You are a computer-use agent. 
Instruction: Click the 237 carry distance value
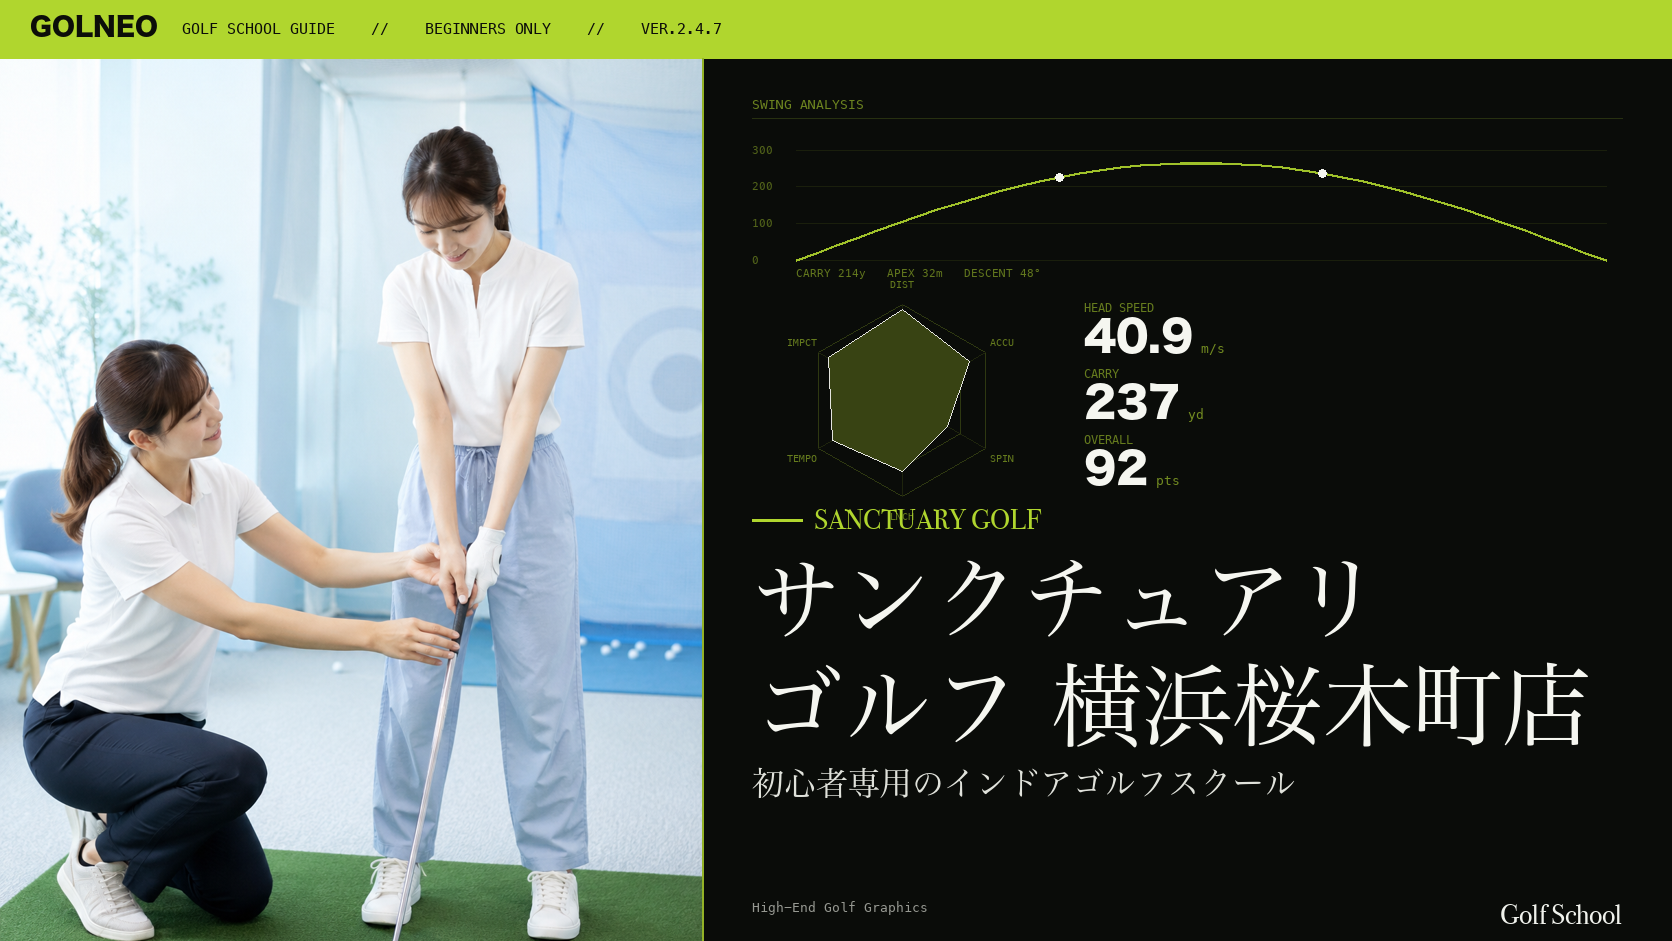point(1131,402)
